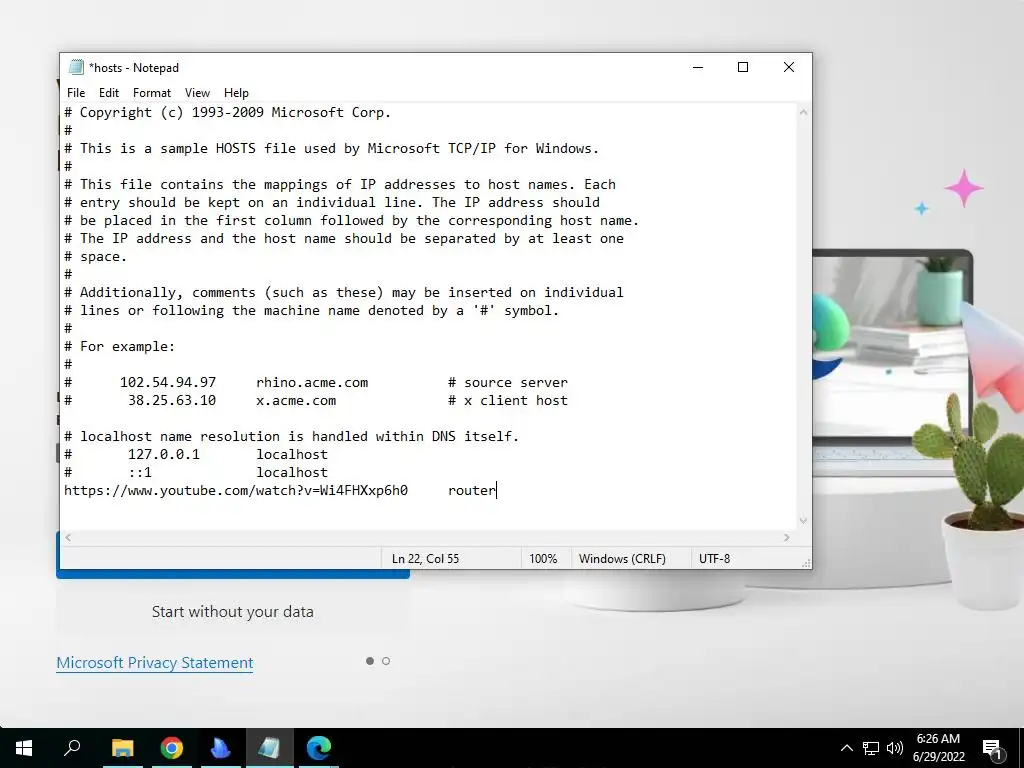The height and width of the screenshot is (768, 1024).
Task: Minimize the hosts Notepad window
Action: (698, 67)
